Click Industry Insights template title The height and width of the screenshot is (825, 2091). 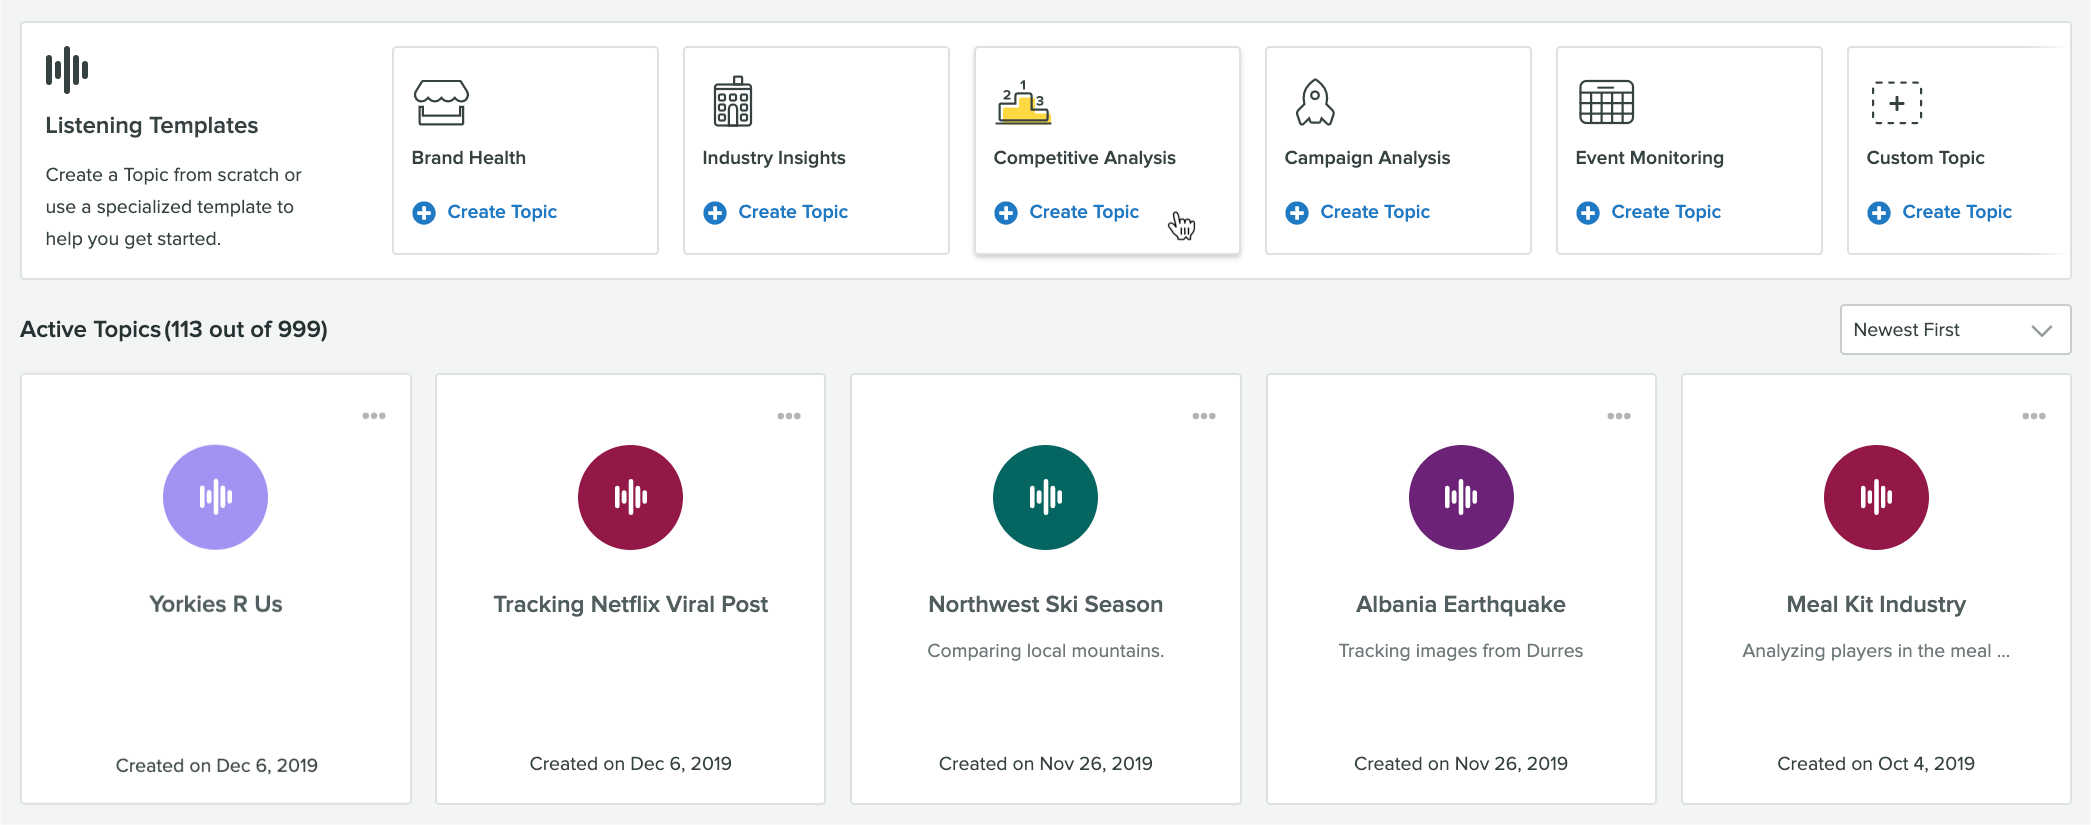[x=774, y=158]
